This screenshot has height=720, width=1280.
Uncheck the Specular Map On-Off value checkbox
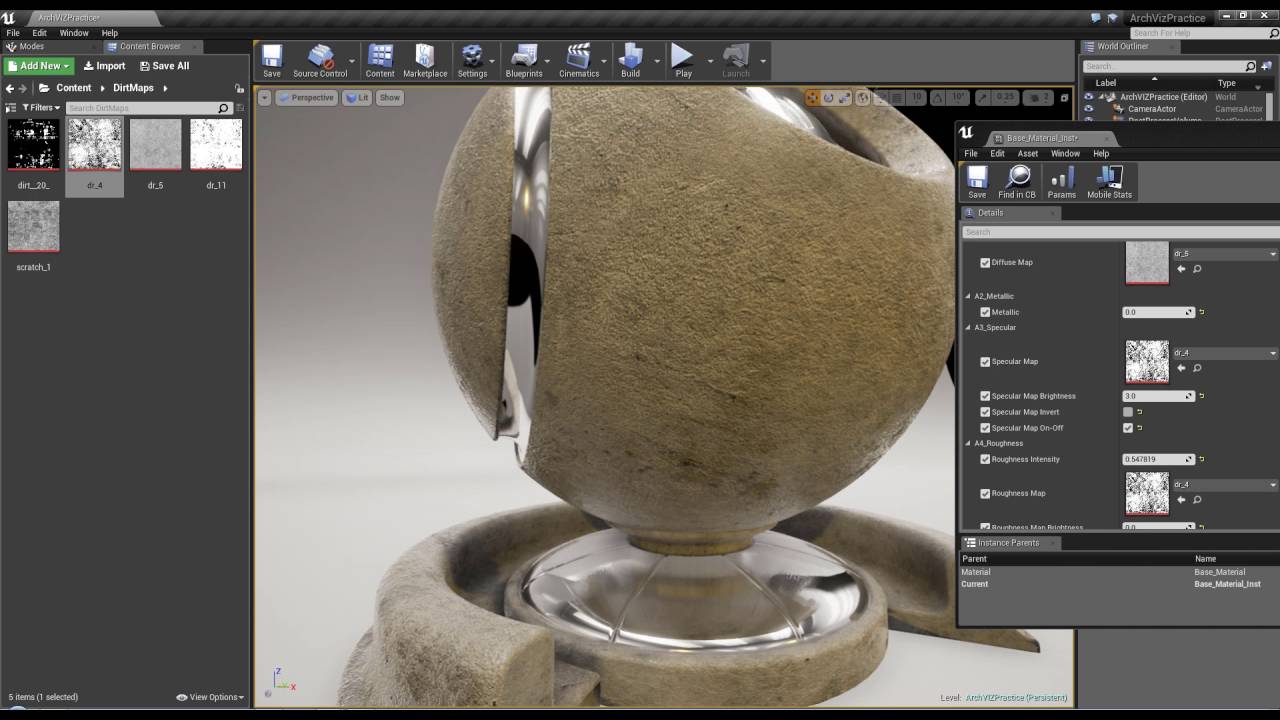[1128, 428]
